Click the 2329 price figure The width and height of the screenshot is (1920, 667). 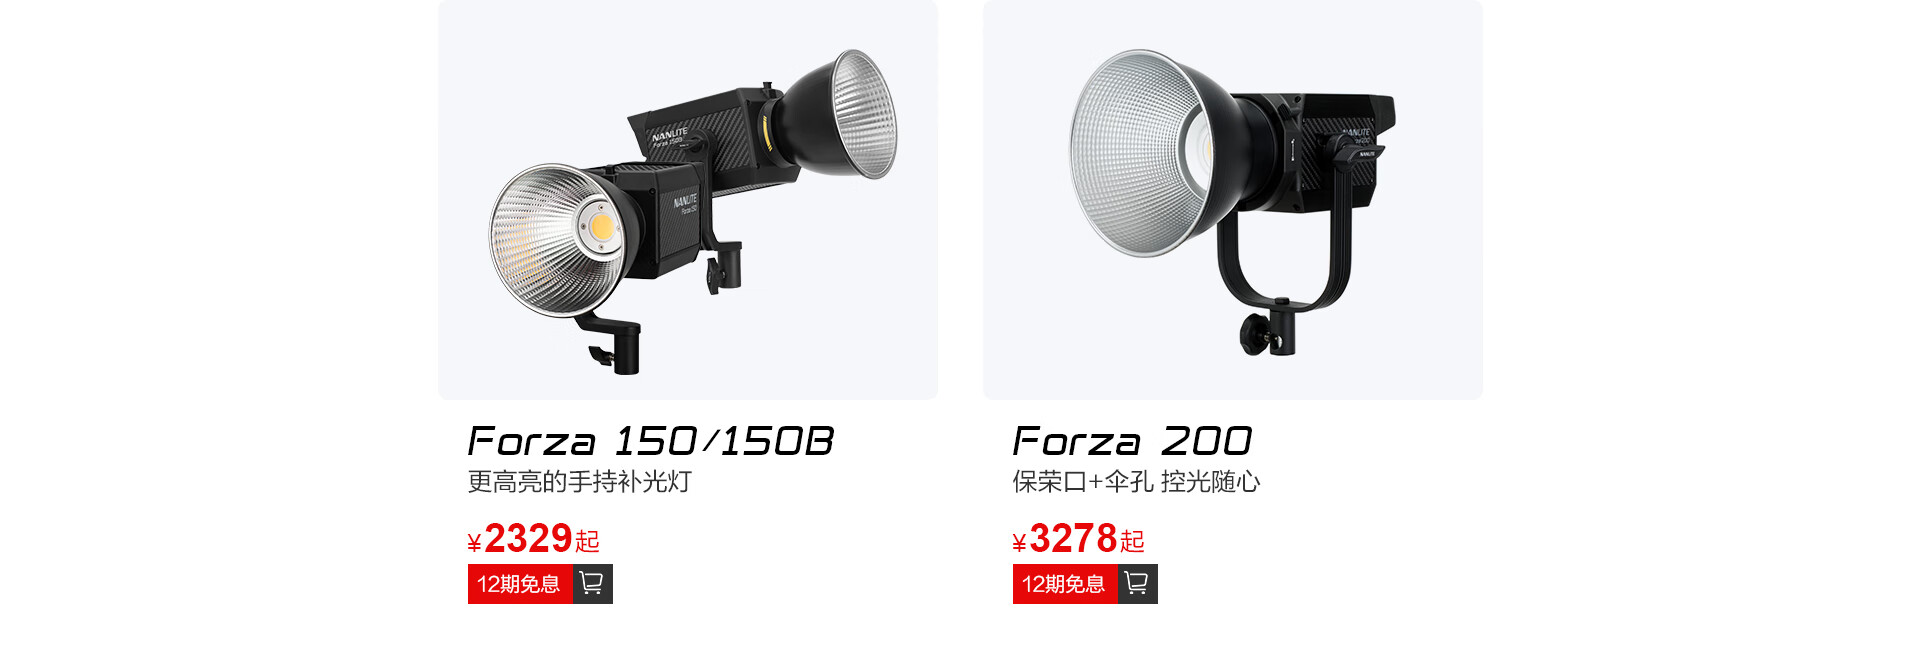click(528, 539)
